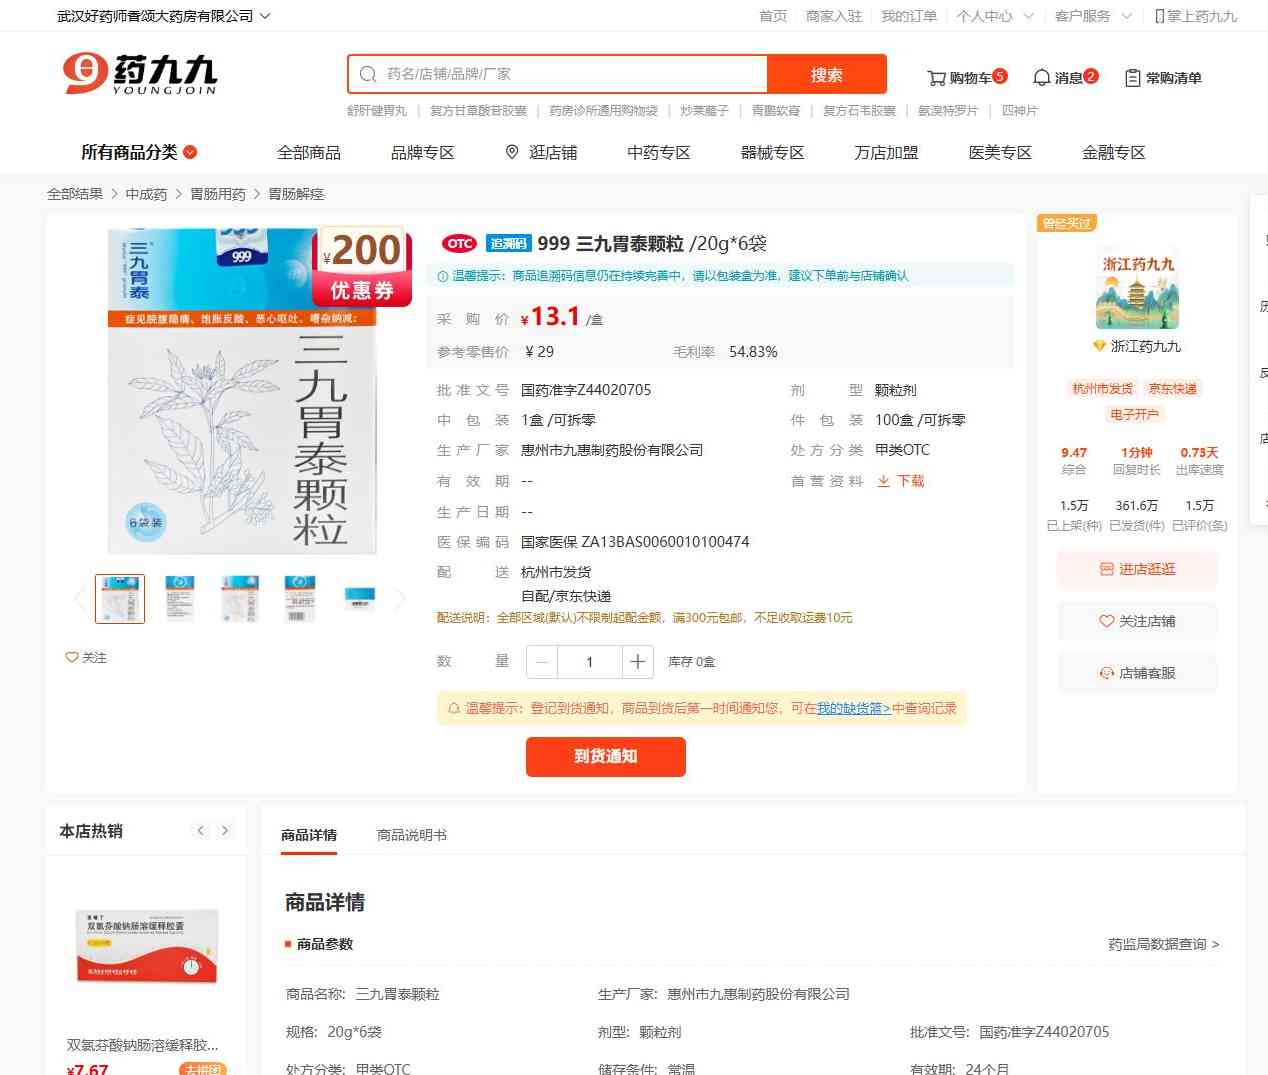1268x1075 pixels.
Task: Show next product thumbnails with right arrow
Action: pyautogui.click(x=400, y=599)
